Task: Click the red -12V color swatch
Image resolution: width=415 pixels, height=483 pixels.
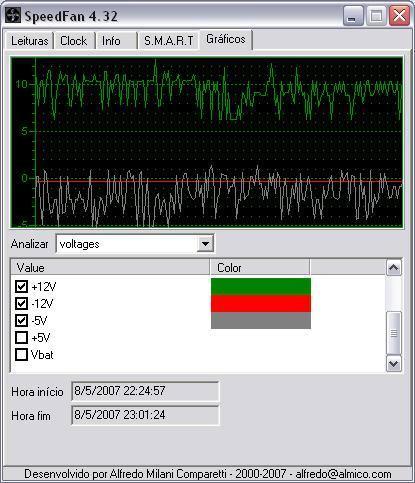Action: click(261, 303)
